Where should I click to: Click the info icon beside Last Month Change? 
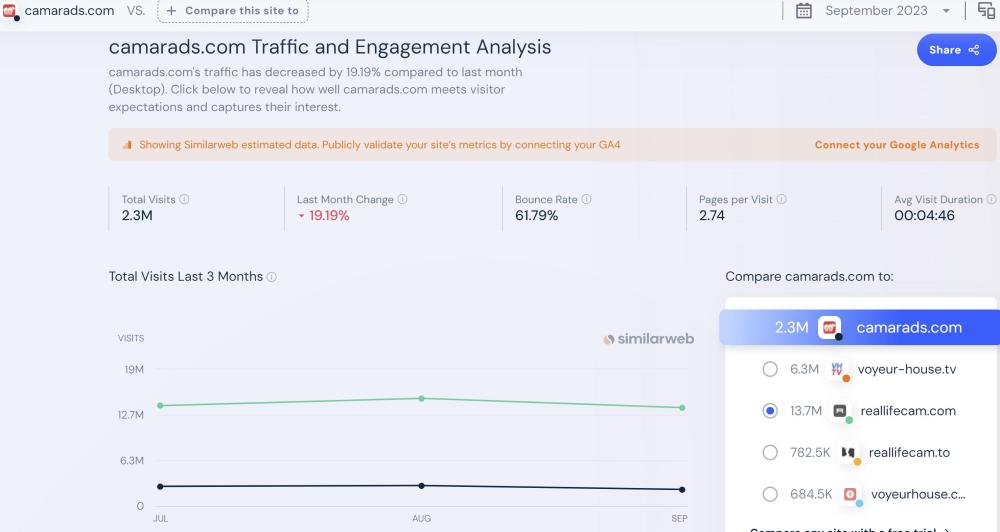403,200
